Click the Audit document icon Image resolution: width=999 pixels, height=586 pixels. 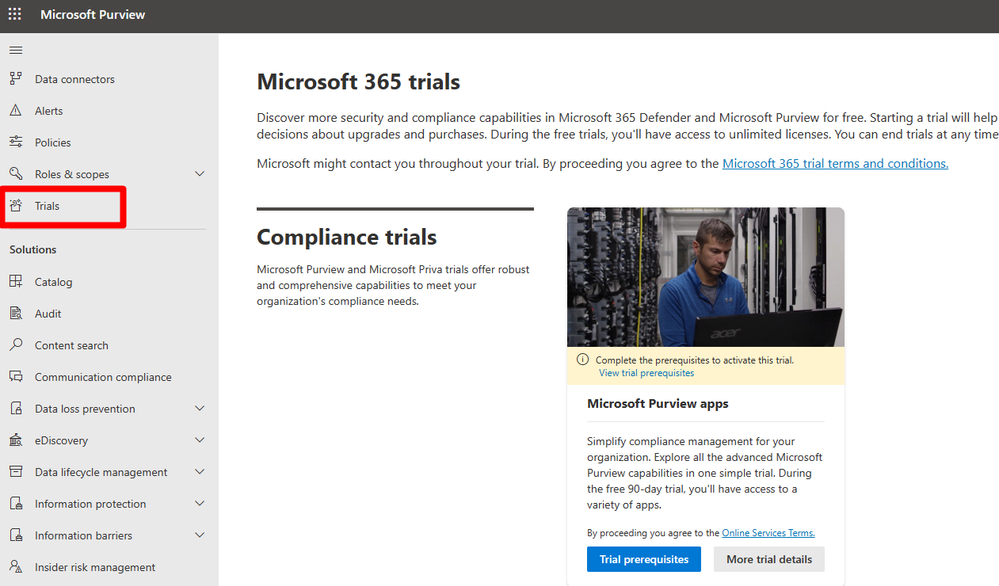(x=16, y=313)
